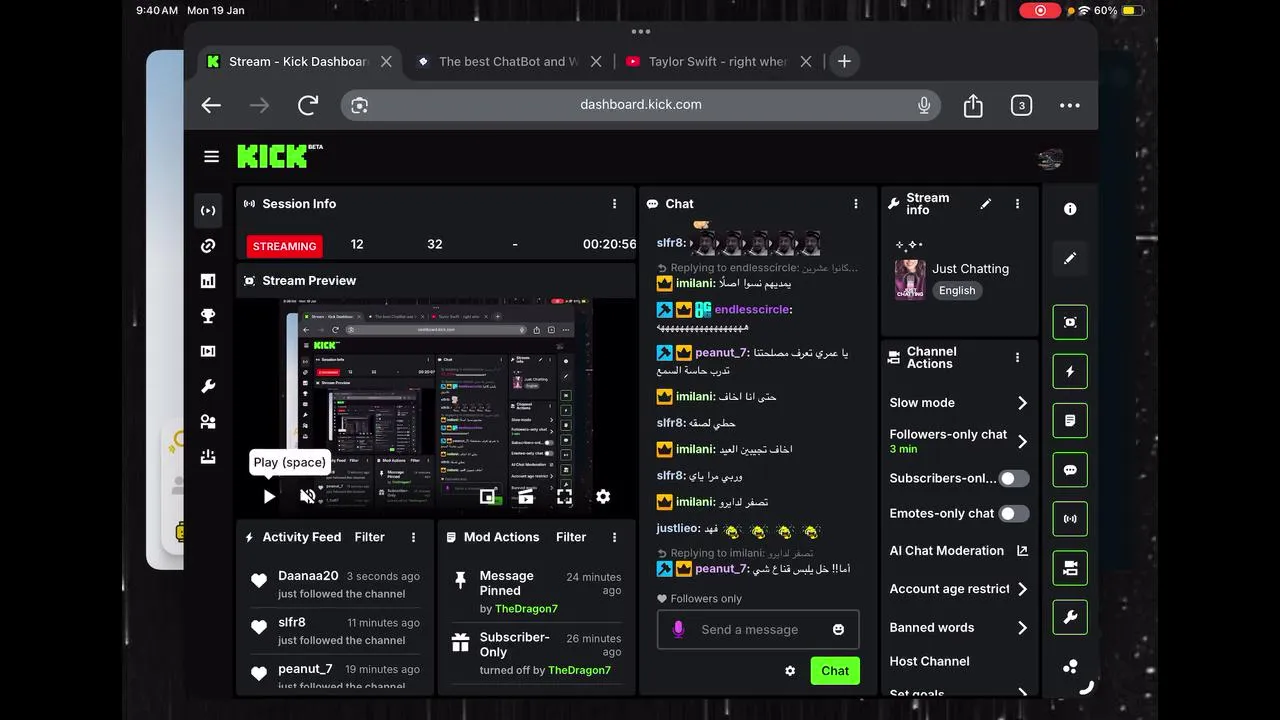
Task: Toggle the Stream info wrench panel button
Action: coord(1070,618)
